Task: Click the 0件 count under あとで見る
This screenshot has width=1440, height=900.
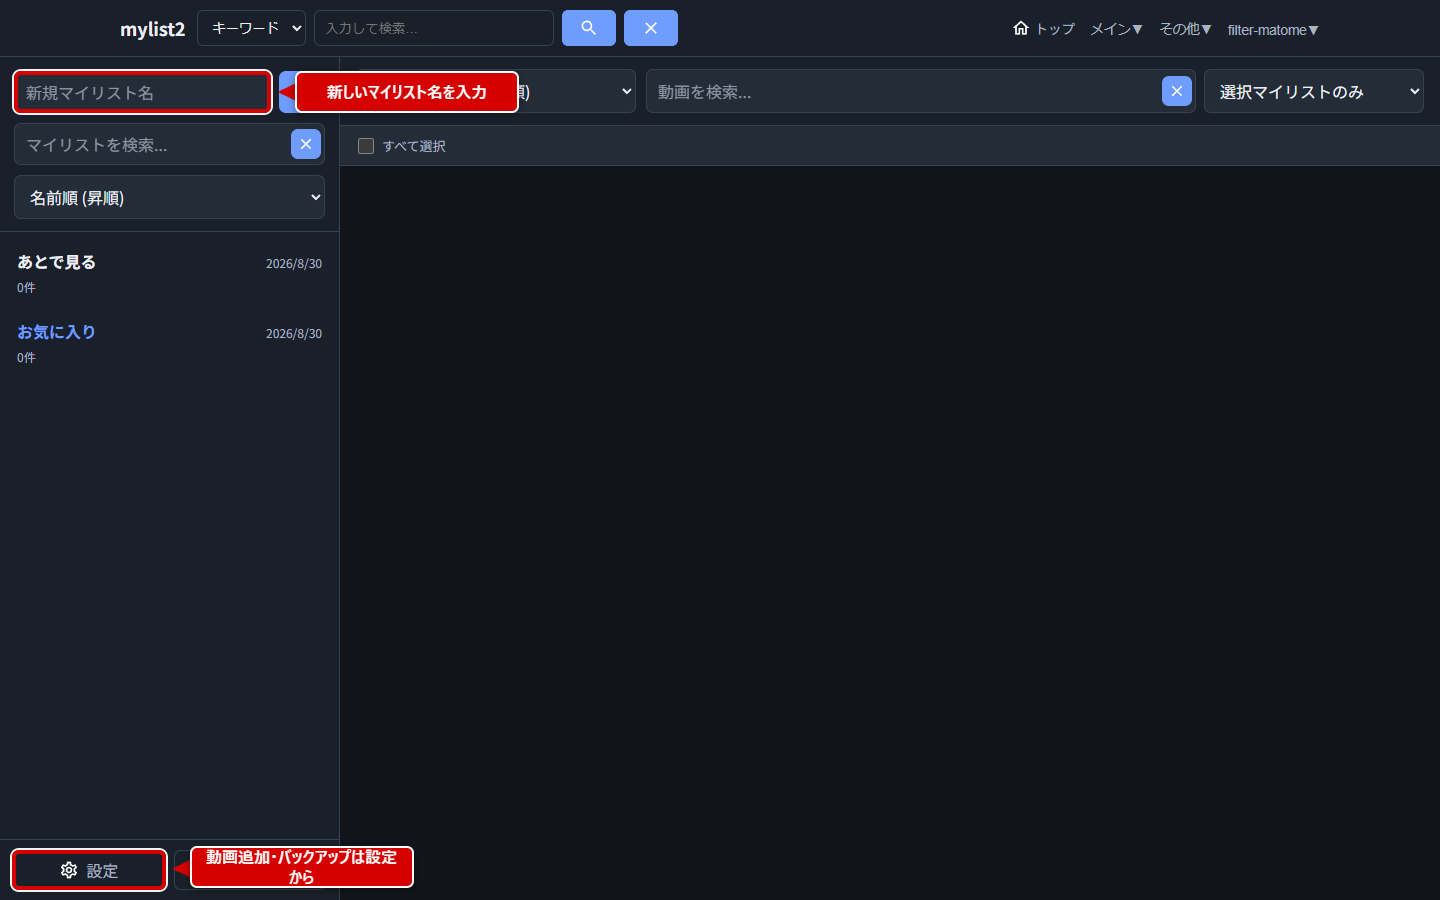Action: pos(26,288)
